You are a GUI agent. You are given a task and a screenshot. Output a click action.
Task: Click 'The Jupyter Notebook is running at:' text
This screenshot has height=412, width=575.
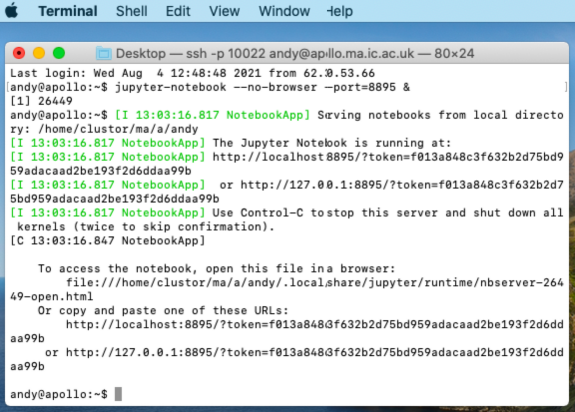point(332,143)
